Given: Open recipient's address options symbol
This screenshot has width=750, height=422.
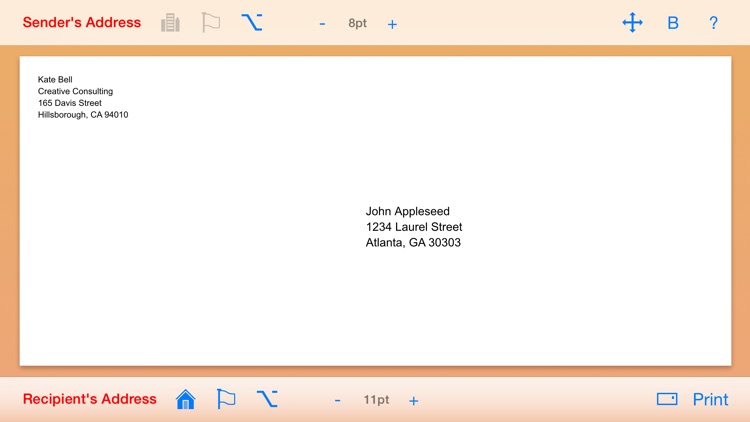Looking at the screenshot, I should [267, 399].
